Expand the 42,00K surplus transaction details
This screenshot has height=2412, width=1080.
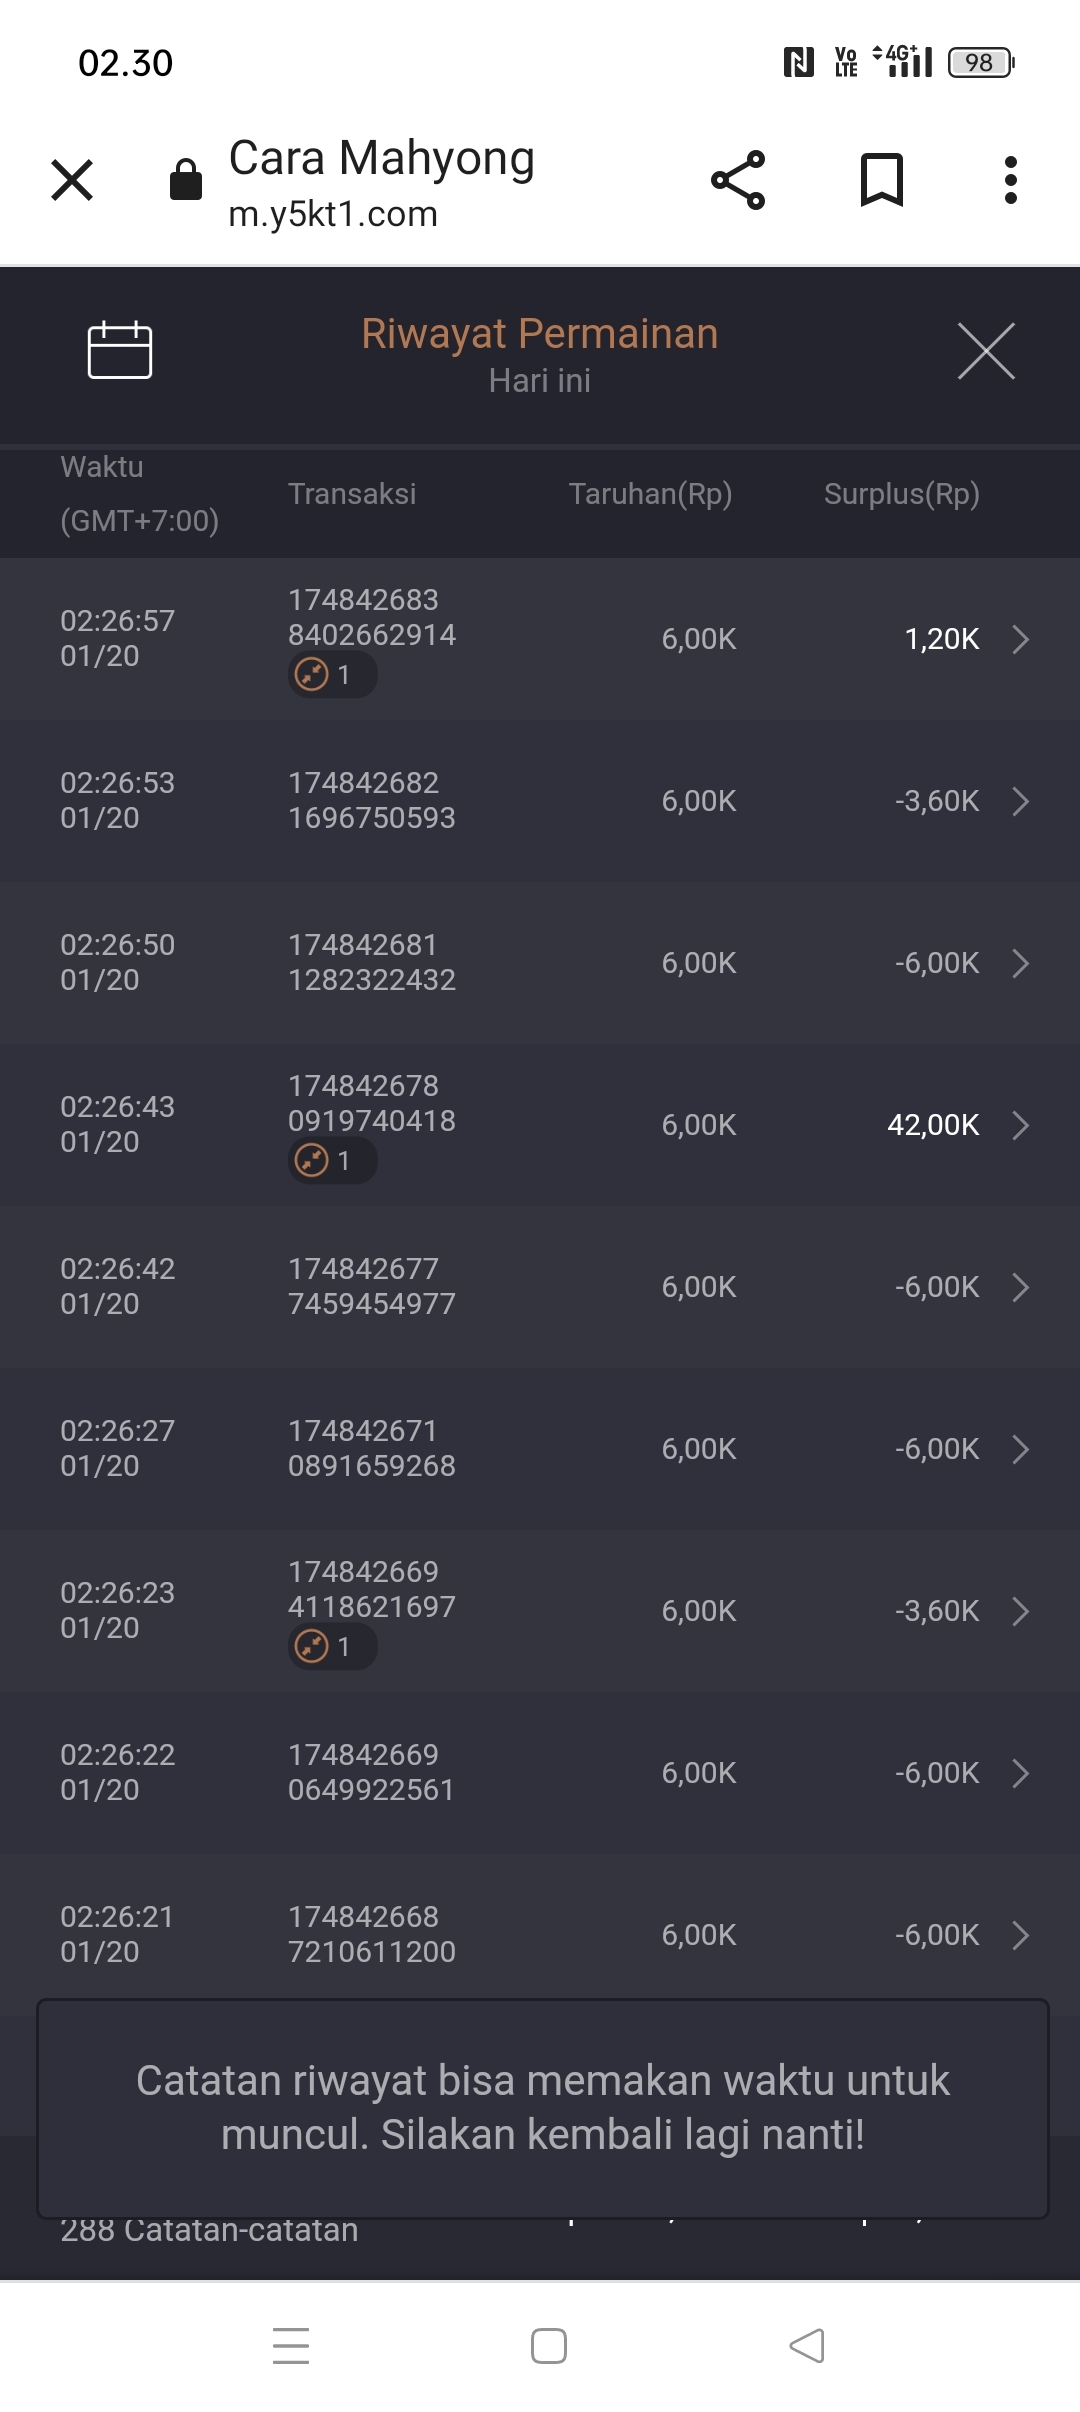coord(1020,1125)
